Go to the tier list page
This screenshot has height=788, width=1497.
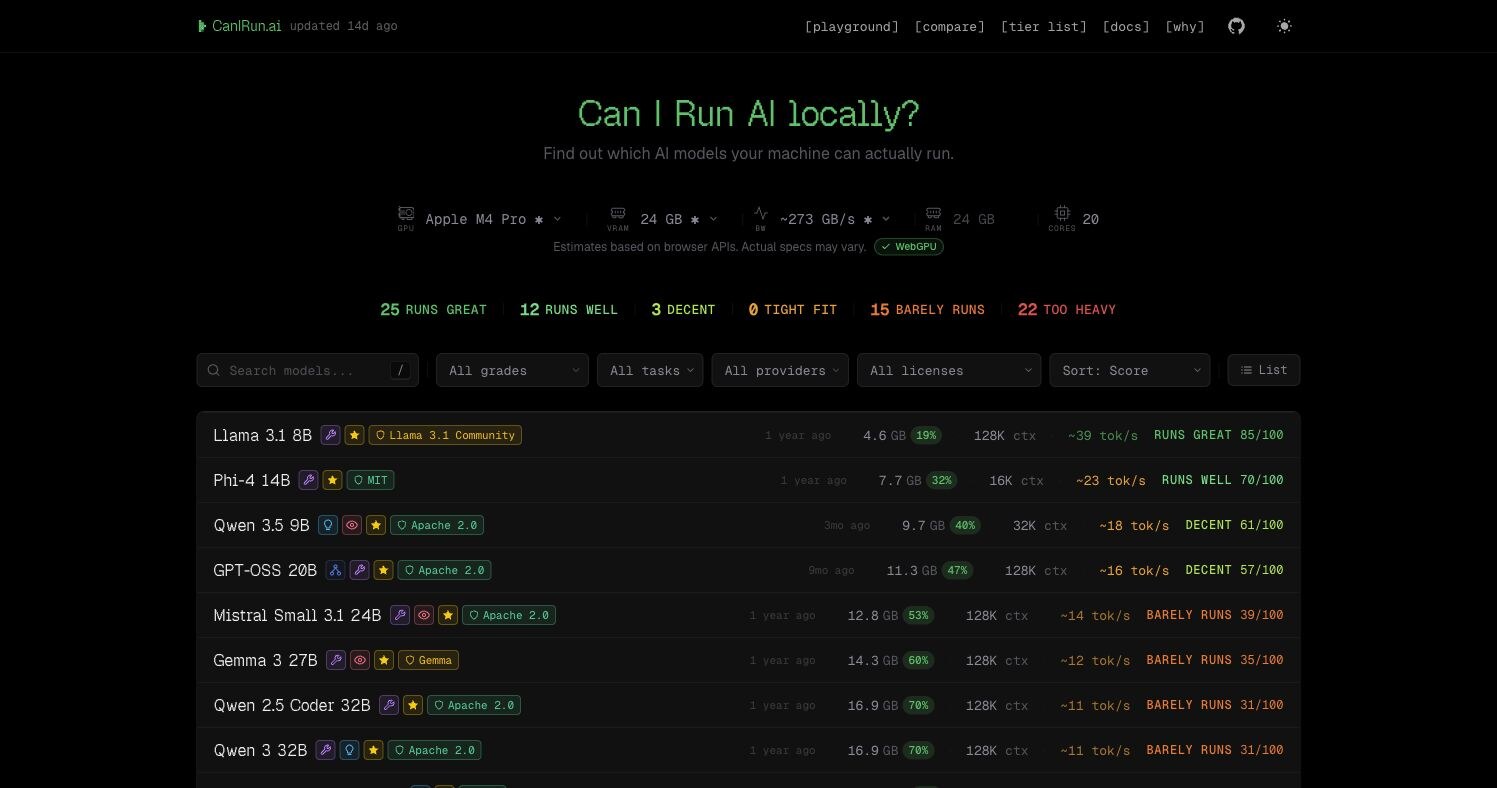tap(1044, 26)
